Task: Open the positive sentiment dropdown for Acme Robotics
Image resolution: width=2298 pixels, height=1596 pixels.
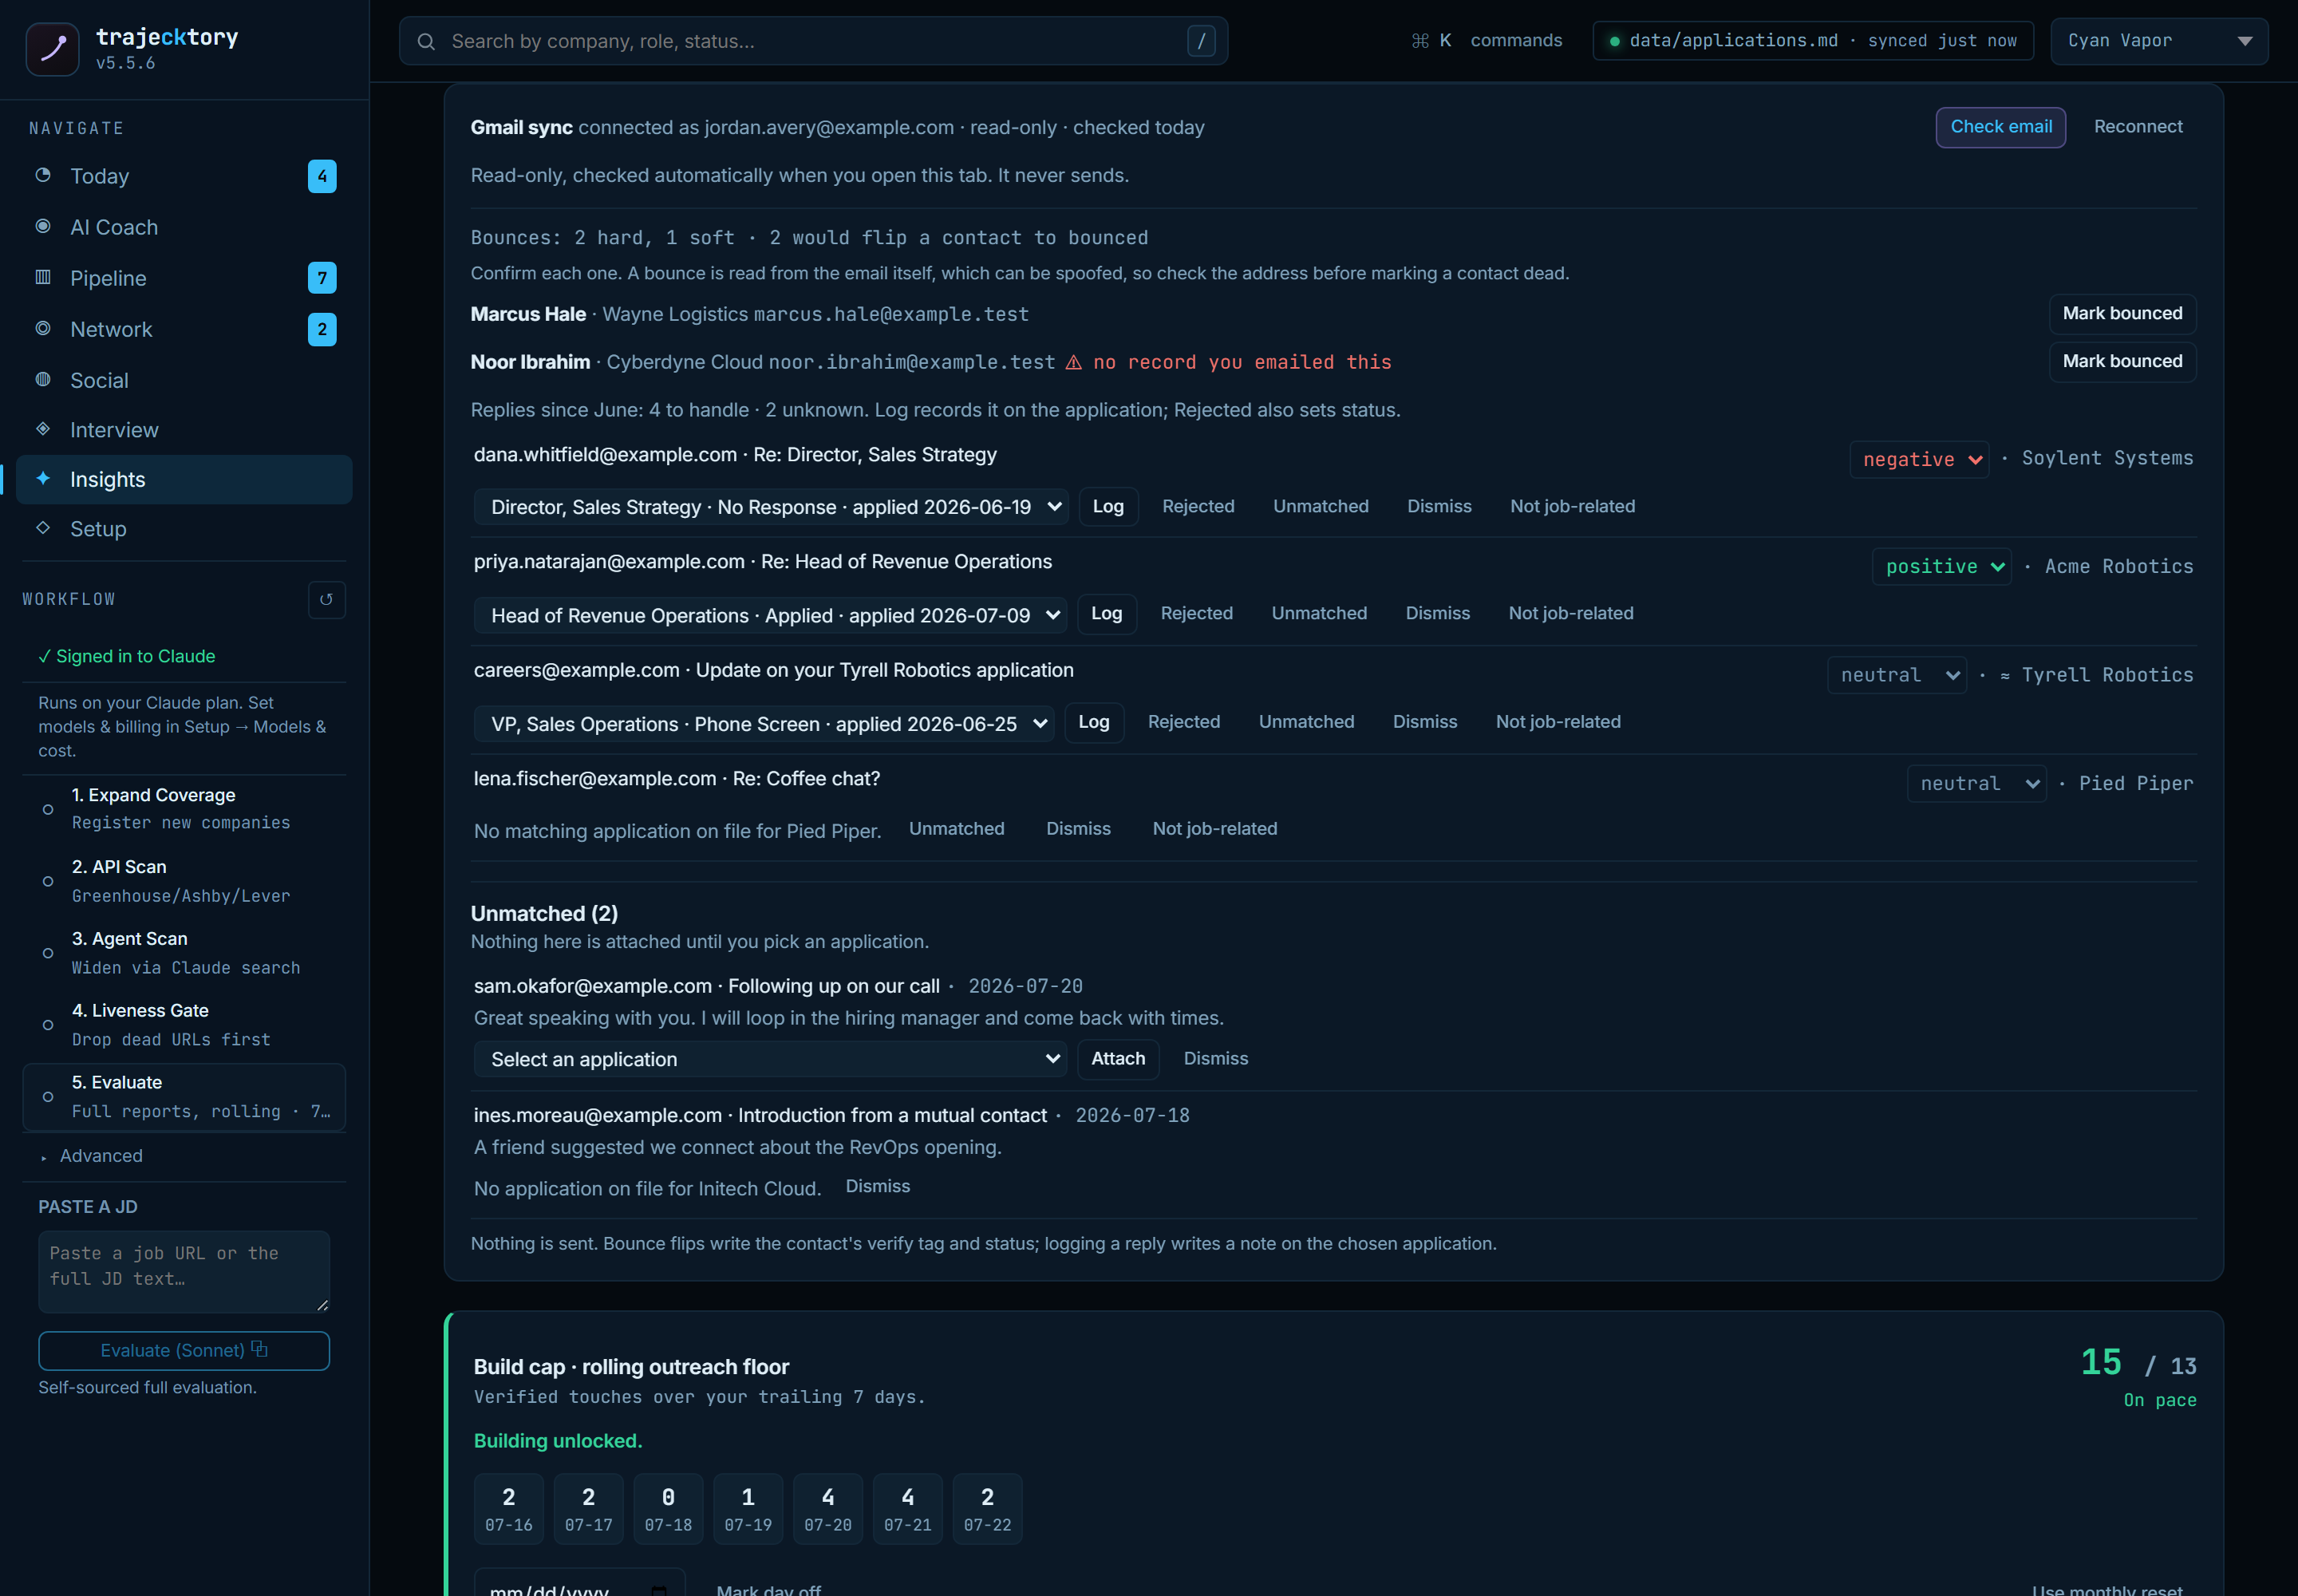Action: pos(1941,566)
